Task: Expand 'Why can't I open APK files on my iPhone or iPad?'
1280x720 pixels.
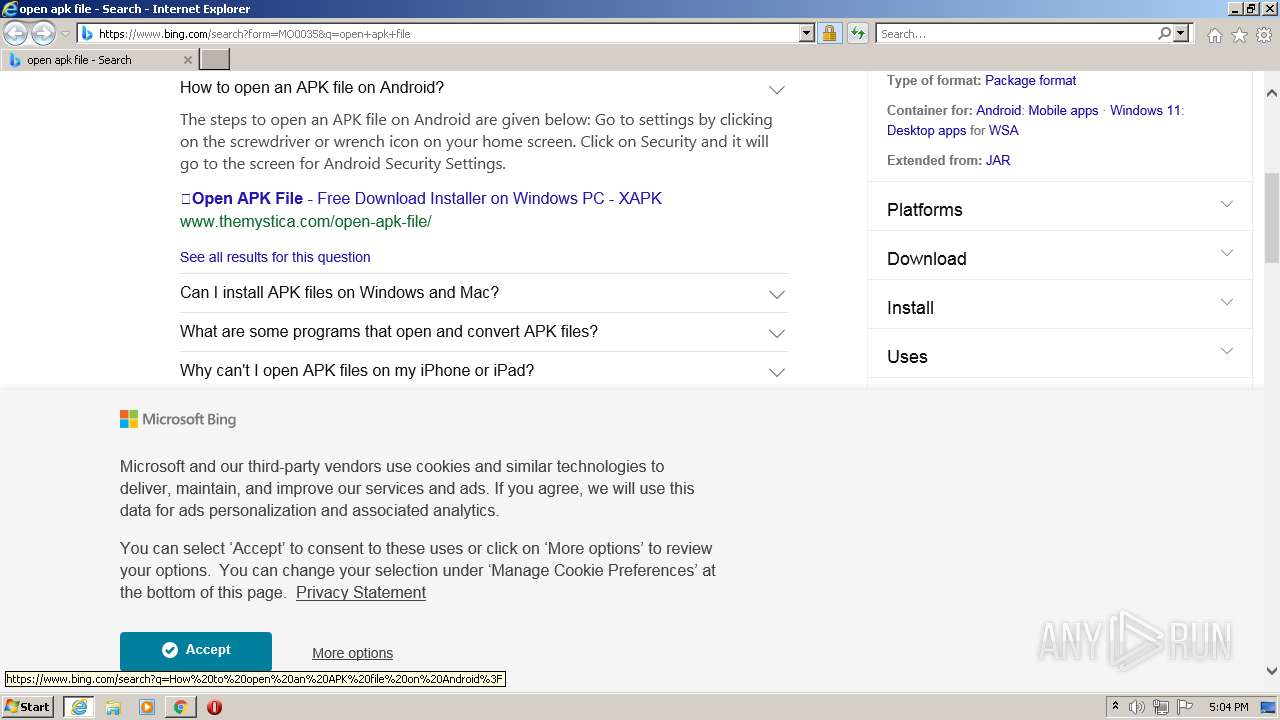Action: point(777,372)
